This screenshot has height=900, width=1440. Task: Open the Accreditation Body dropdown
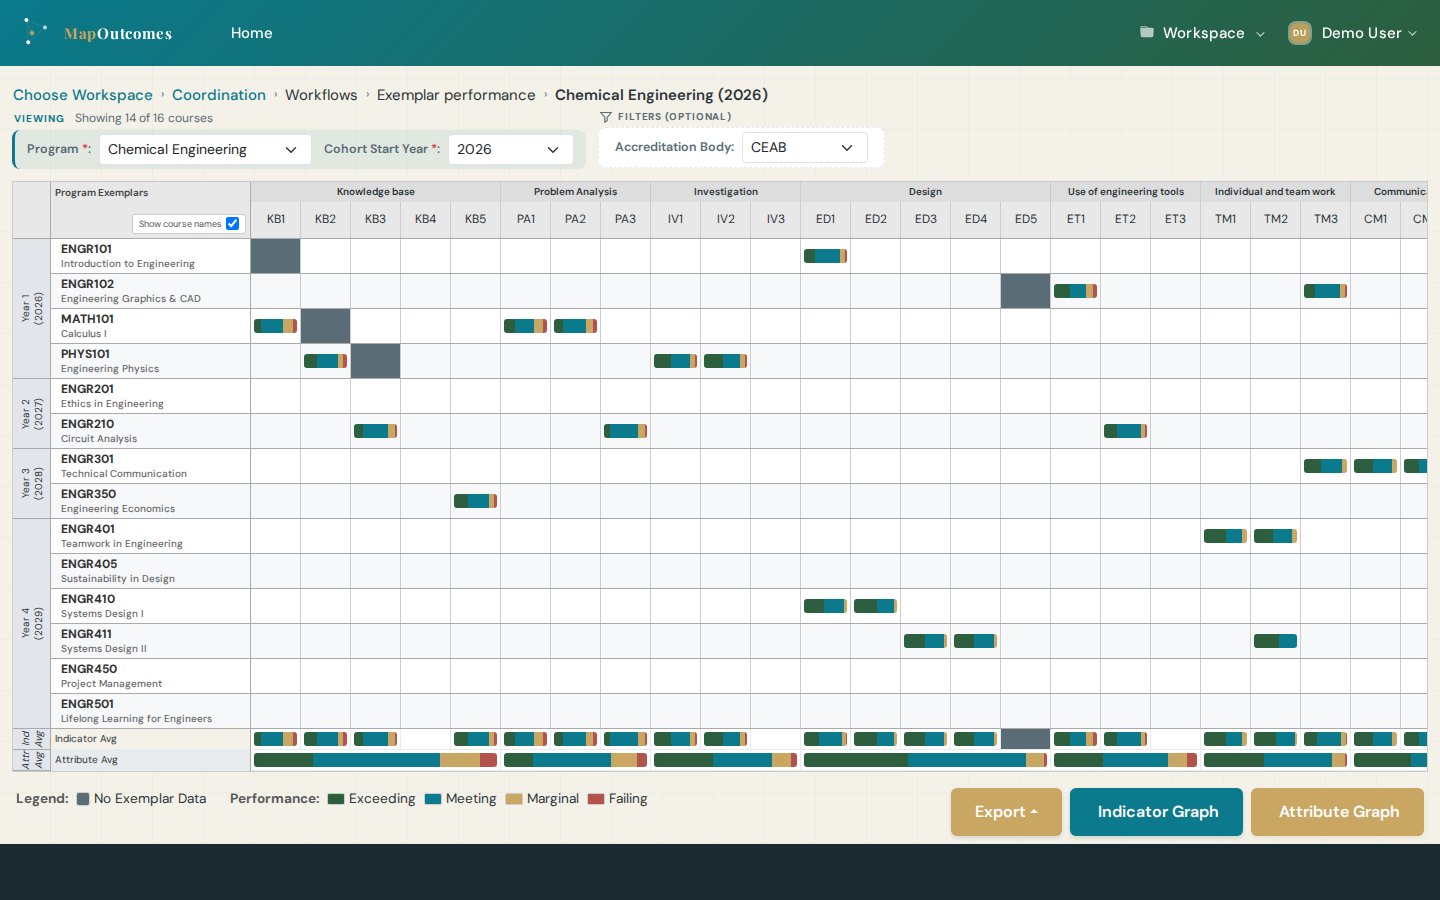coord(804,147)
